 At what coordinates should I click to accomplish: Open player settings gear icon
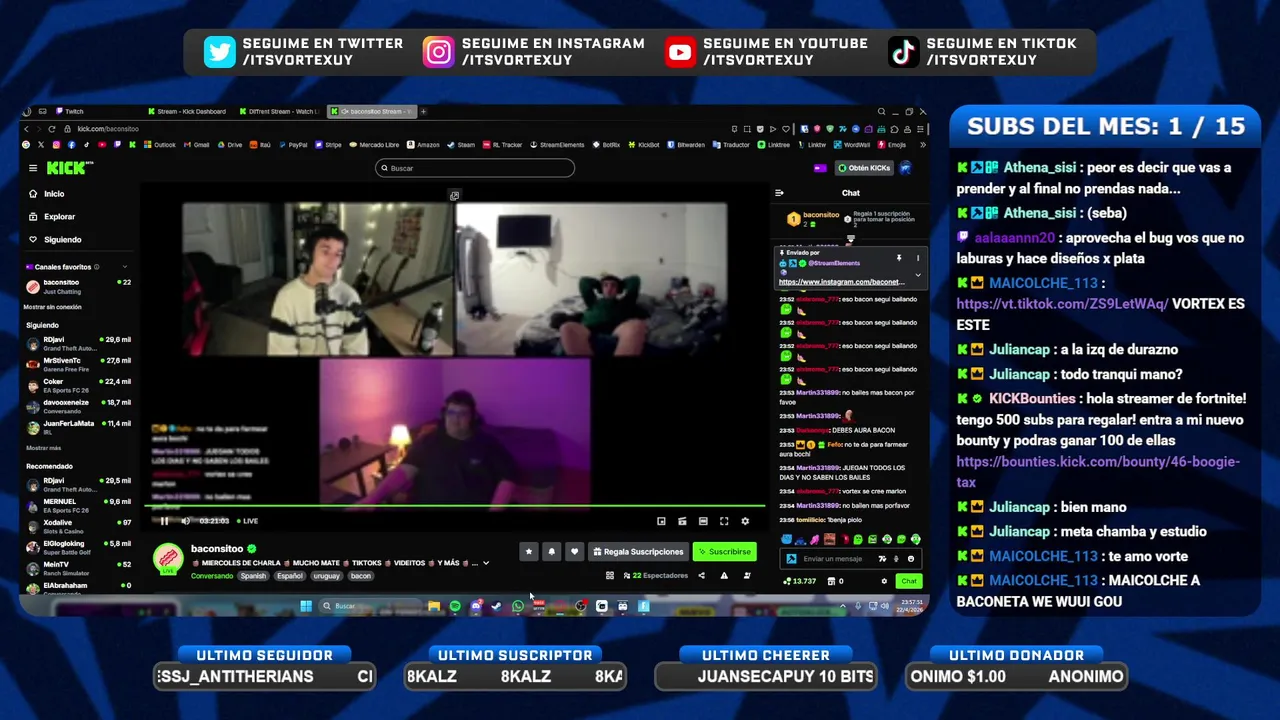pos(745,521)
